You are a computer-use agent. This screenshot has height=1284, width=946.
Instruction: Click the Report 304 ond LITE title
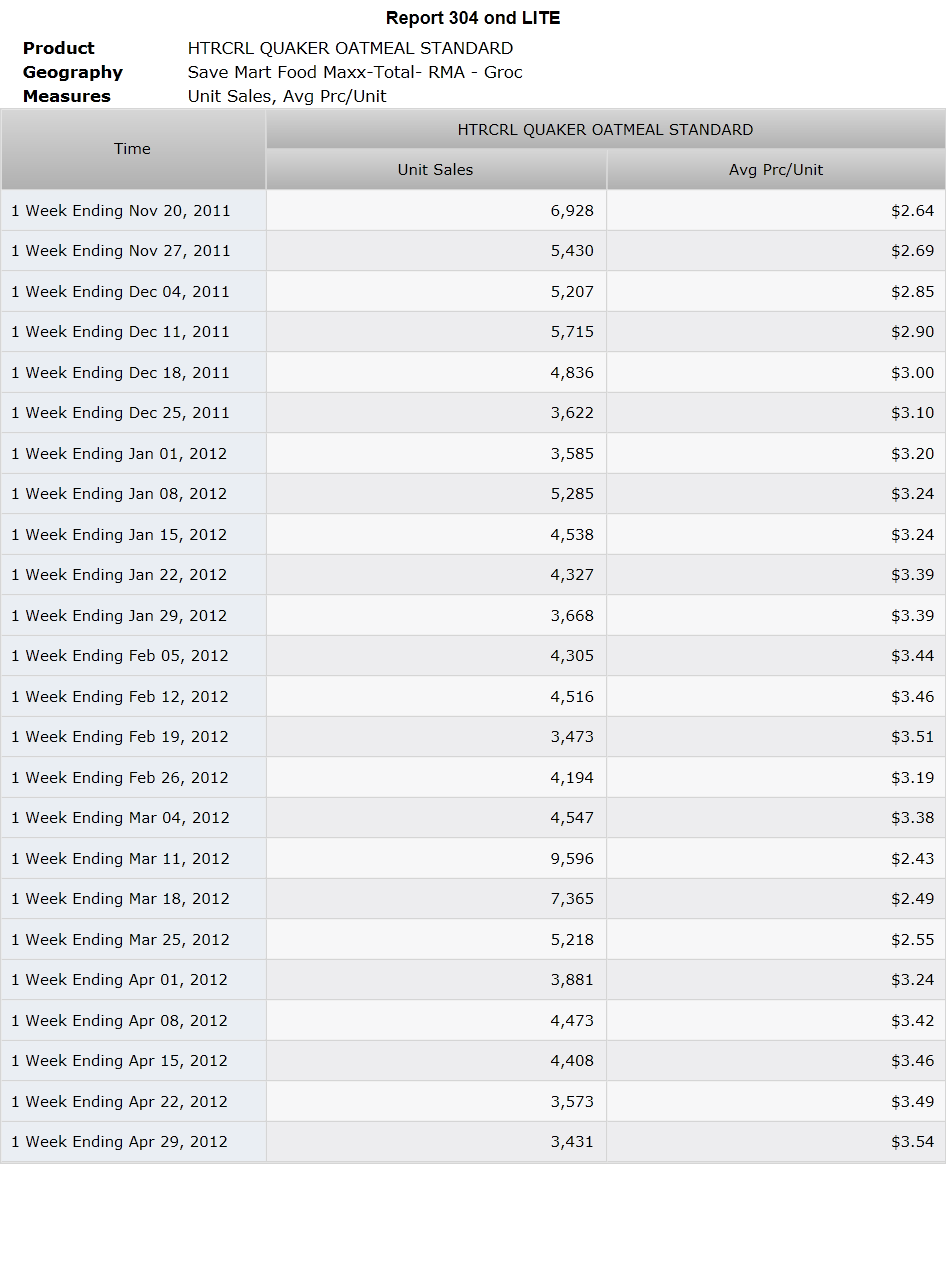(473, 18)
